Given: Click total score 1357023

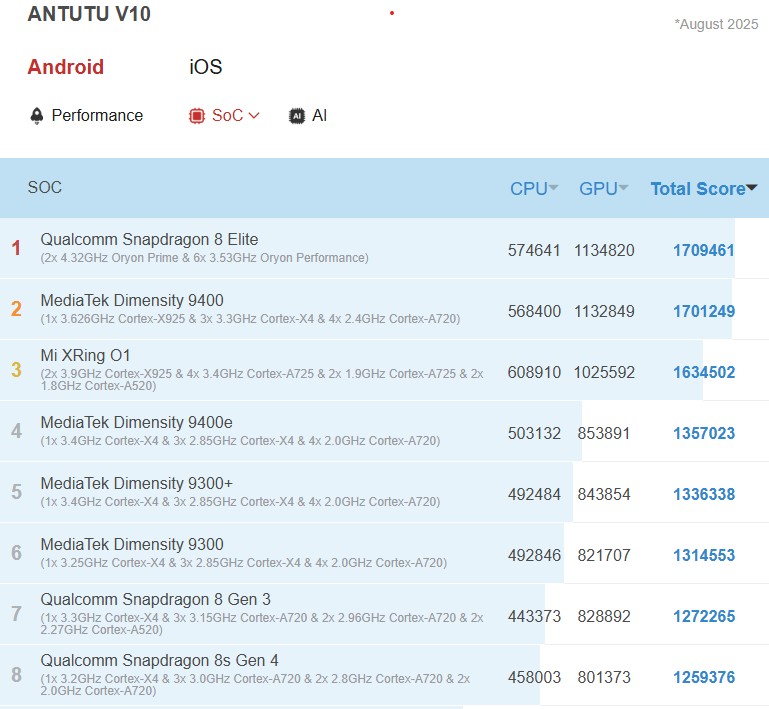Looking at the screenshot, I should [704, 433].
